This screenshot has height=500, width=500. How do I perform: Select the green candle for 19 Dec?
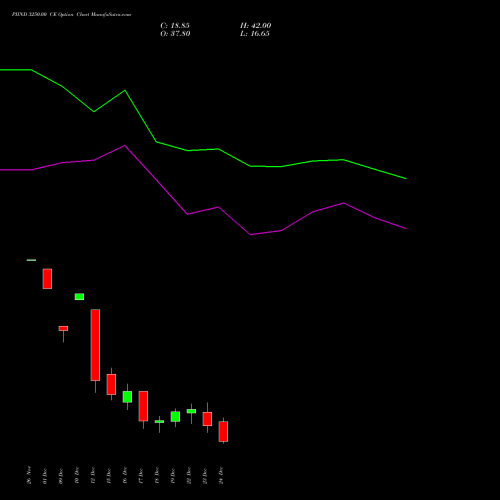coord(175,416)
